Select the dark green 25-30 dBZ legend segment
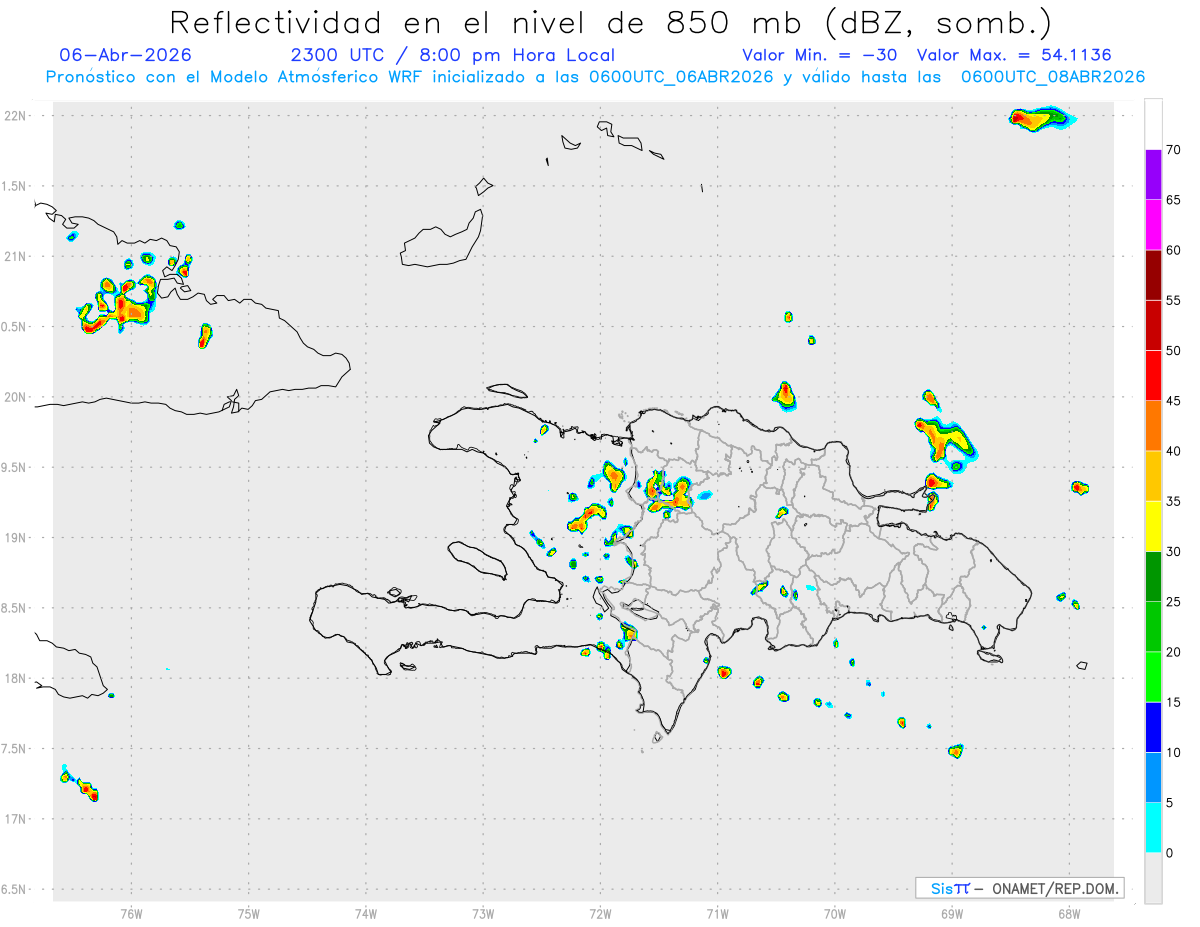 (1153, 576)
